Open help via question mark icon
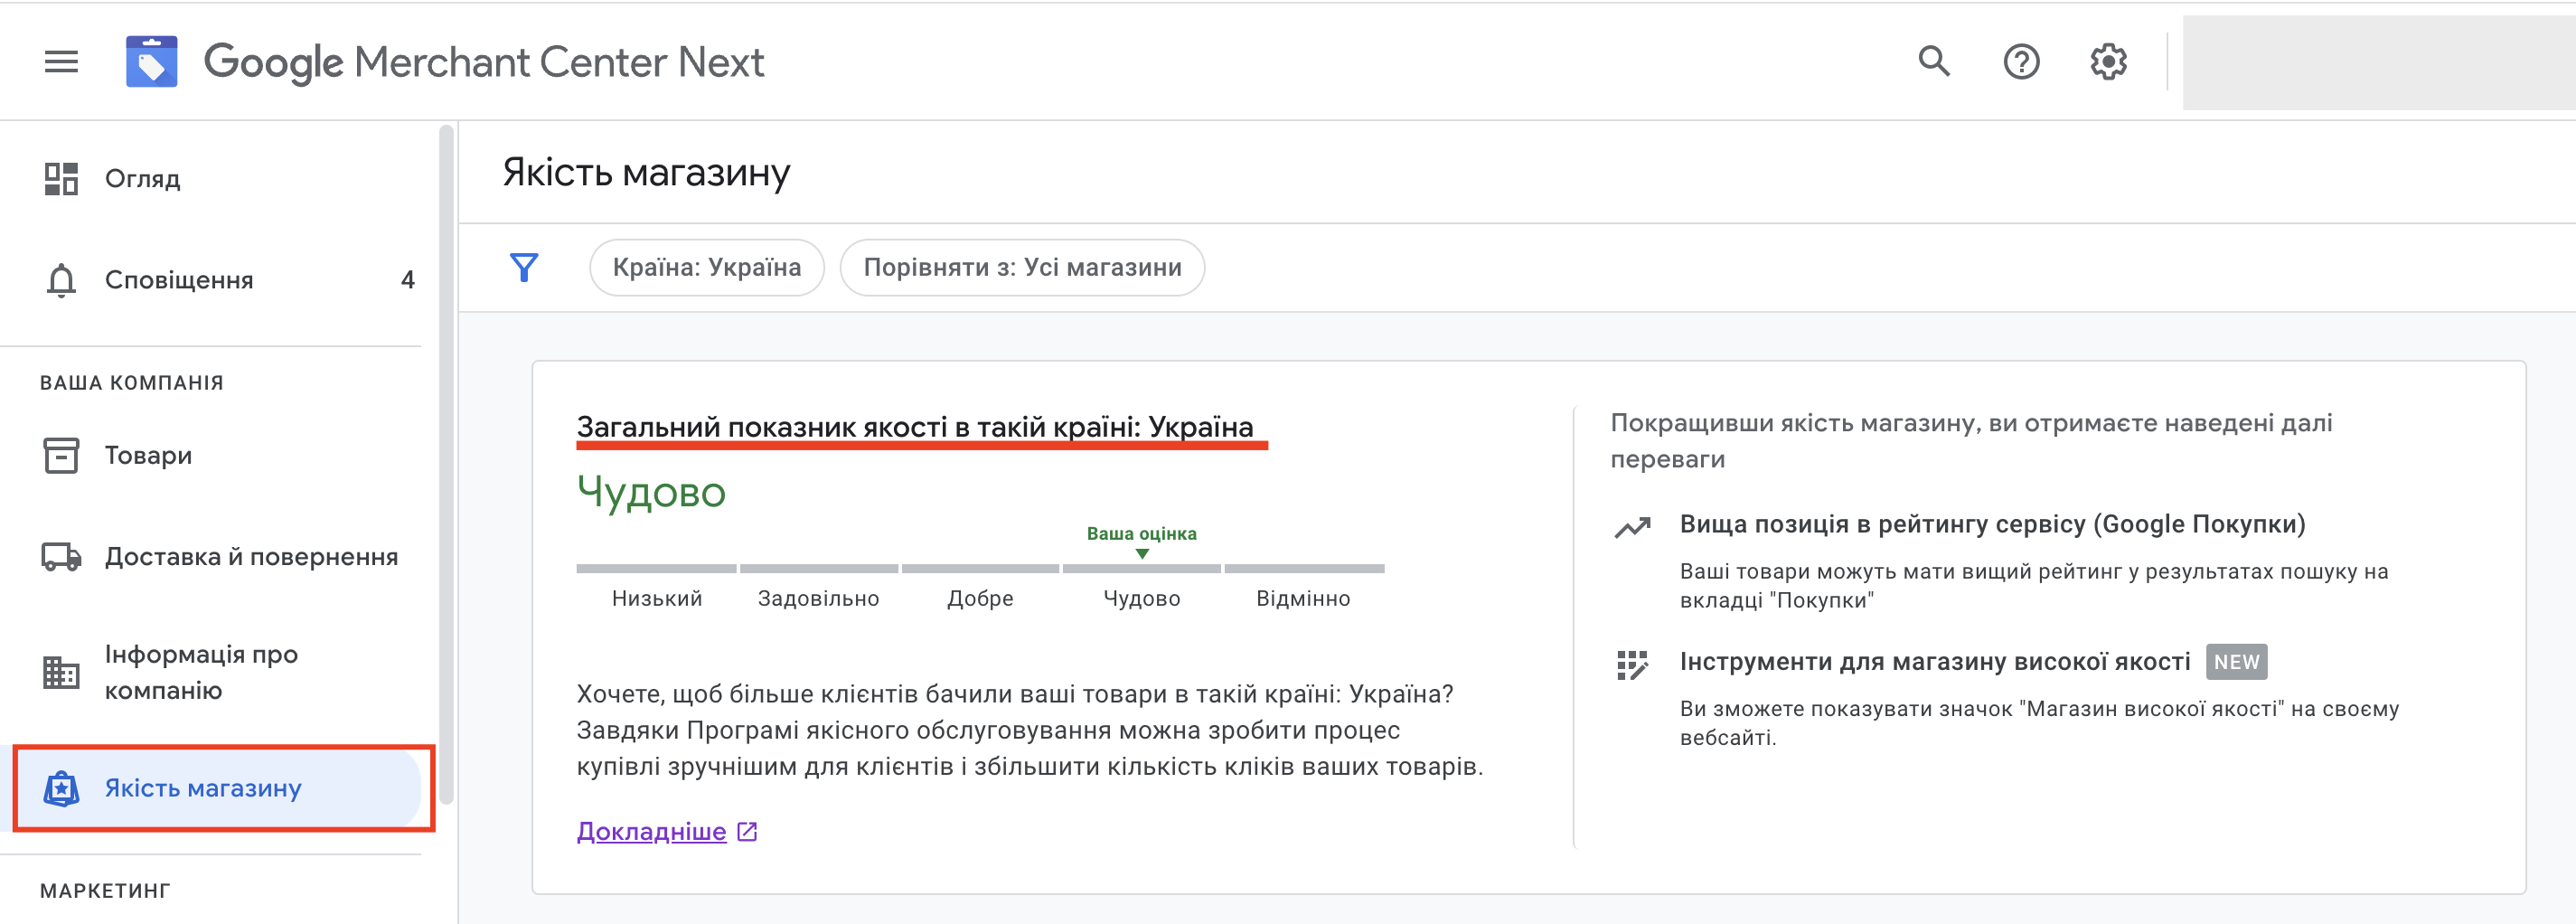 coord(2021,62)
